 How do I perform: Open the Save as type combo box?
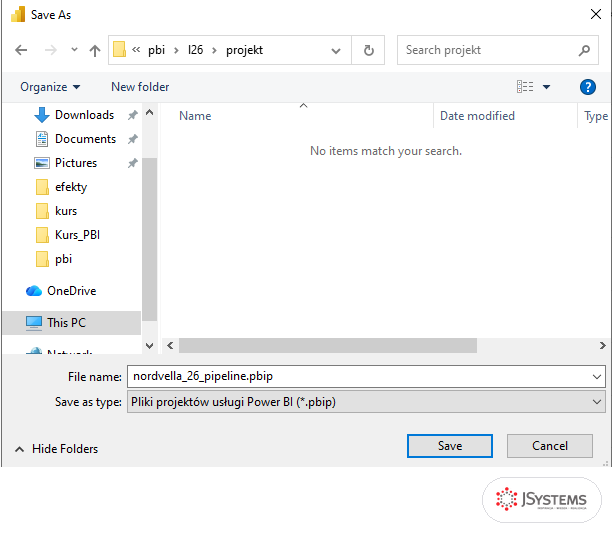366,402
